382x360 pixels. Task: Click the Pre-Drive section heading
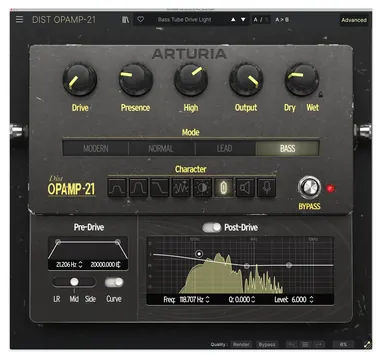[x=89, y=227]
